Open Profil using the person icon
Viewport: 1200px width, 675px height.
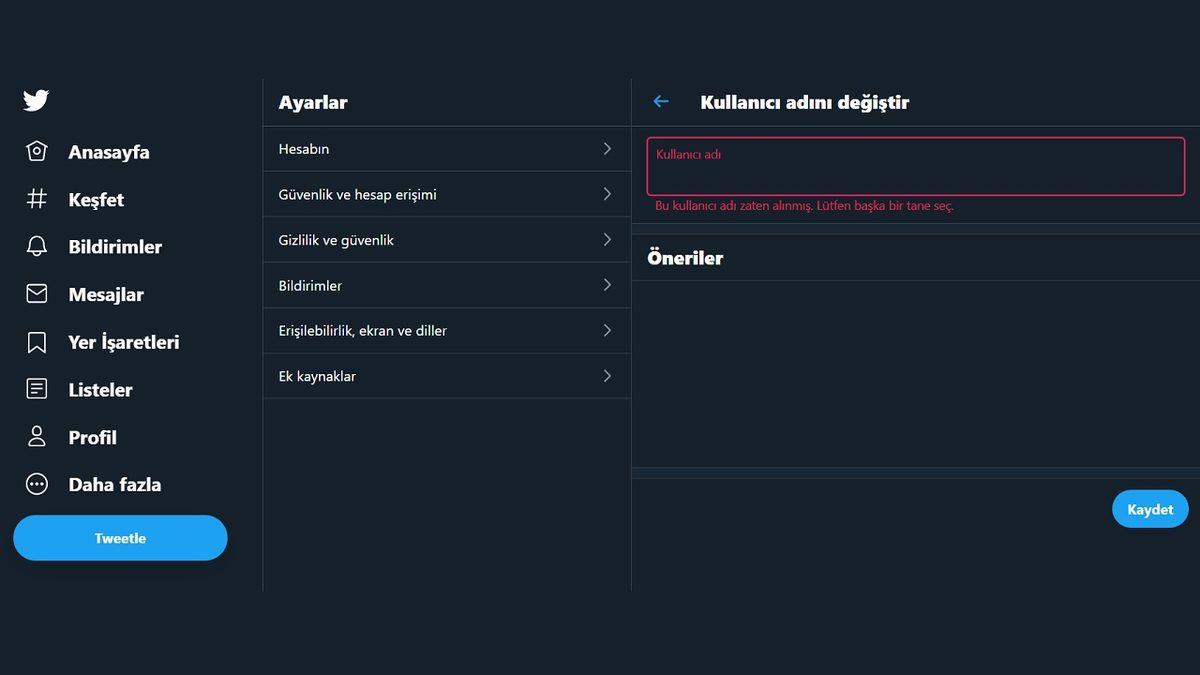(36, 437)
